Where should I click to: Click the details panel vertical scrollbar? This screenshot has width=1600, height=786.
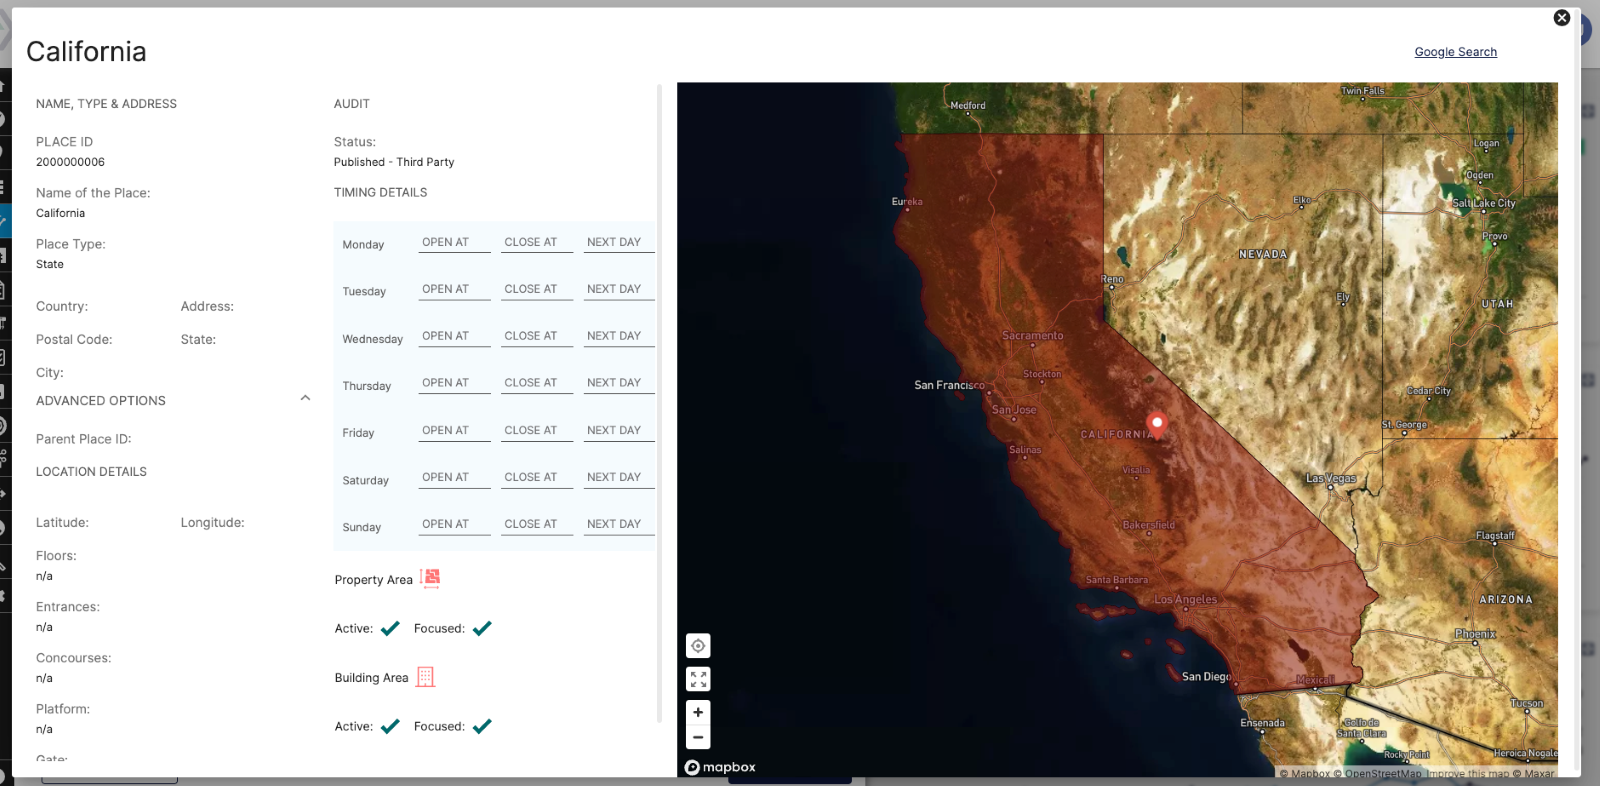(x=659, y=402)
